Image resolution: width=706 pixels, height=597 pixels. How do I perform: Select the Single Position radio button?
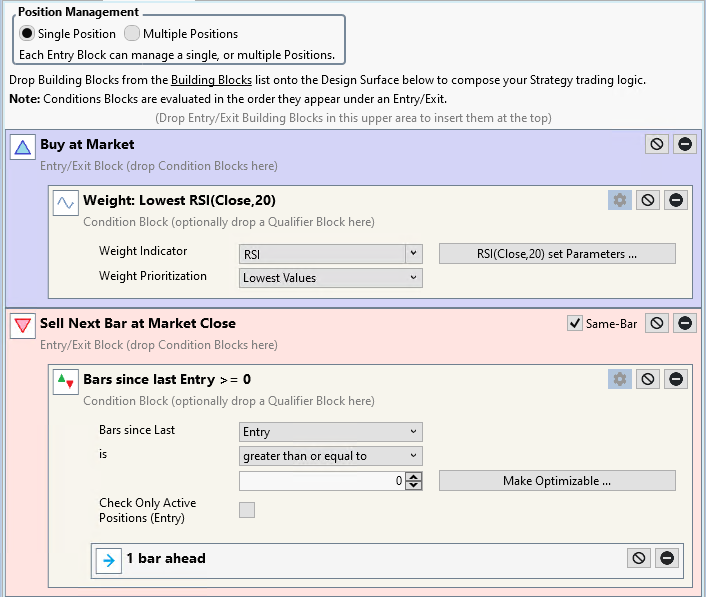point(27,34)
